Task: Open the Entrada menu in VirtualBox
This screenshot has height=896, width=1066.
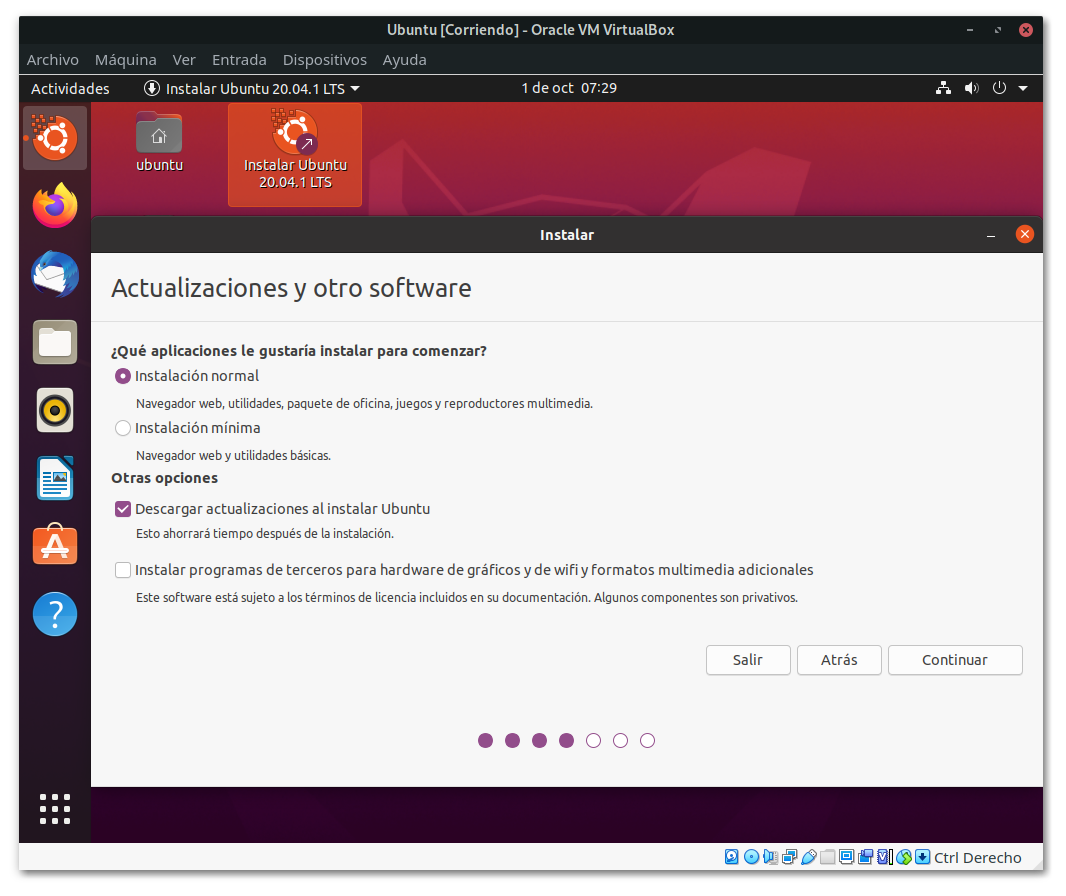Action: (239, 60)
